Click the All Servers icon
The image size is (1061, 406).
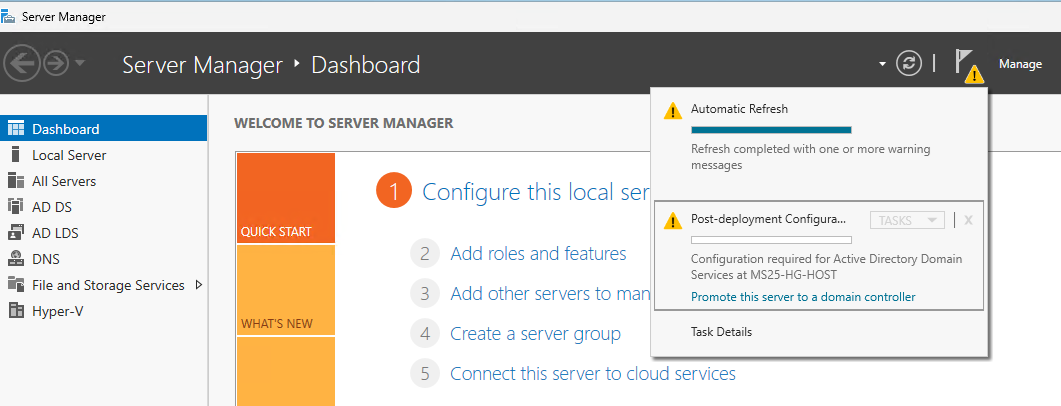tap(16, 181)
